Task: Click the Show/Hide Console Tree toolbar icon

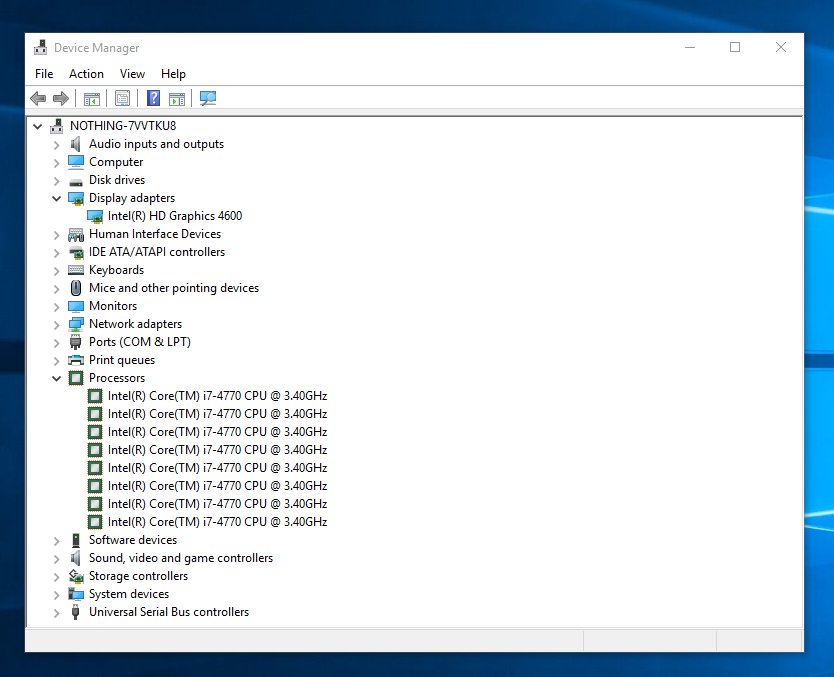Action: coord(92,97)
